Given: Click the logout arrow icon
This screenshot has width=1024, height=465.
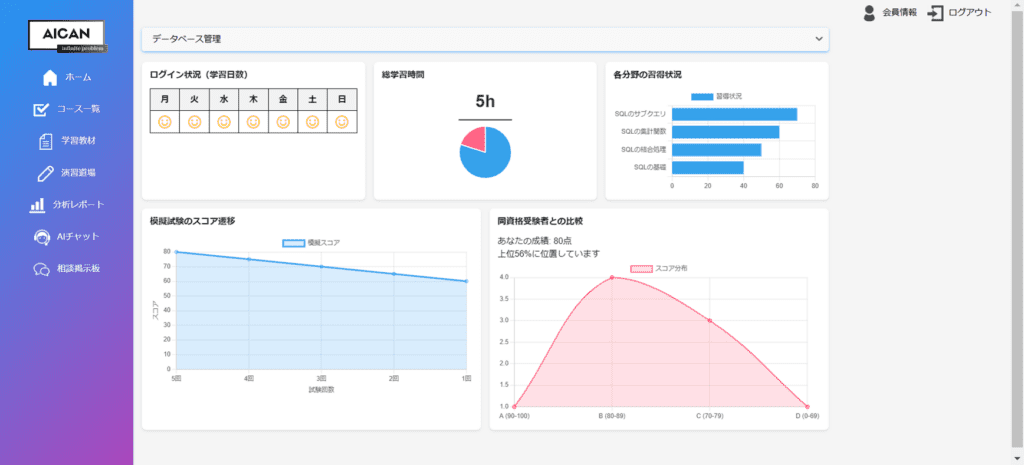Looking at the screenshot, I should tap(936, 13).
